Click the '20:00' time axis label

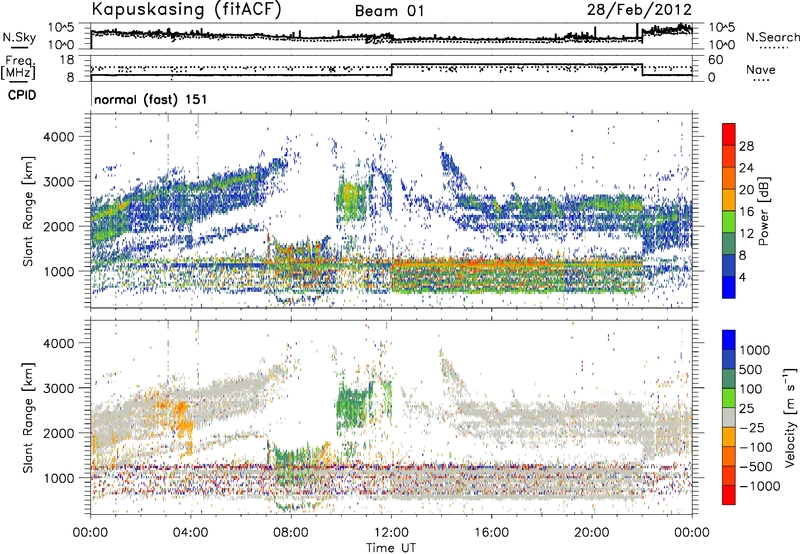pos(592,532)
